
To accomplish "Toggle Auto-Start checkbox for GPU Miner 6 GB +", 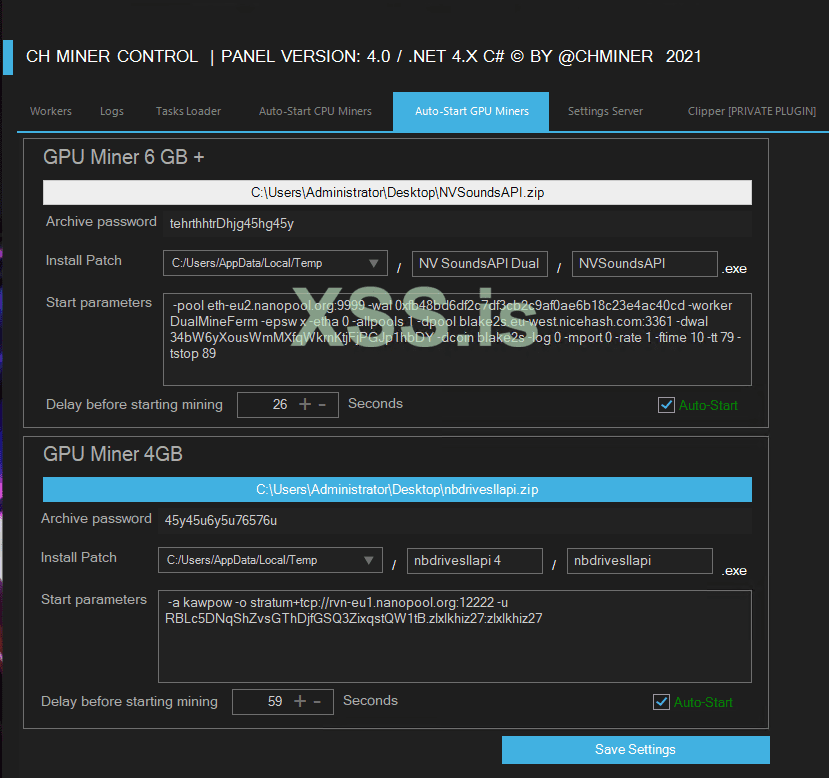I will coord(666,405).
